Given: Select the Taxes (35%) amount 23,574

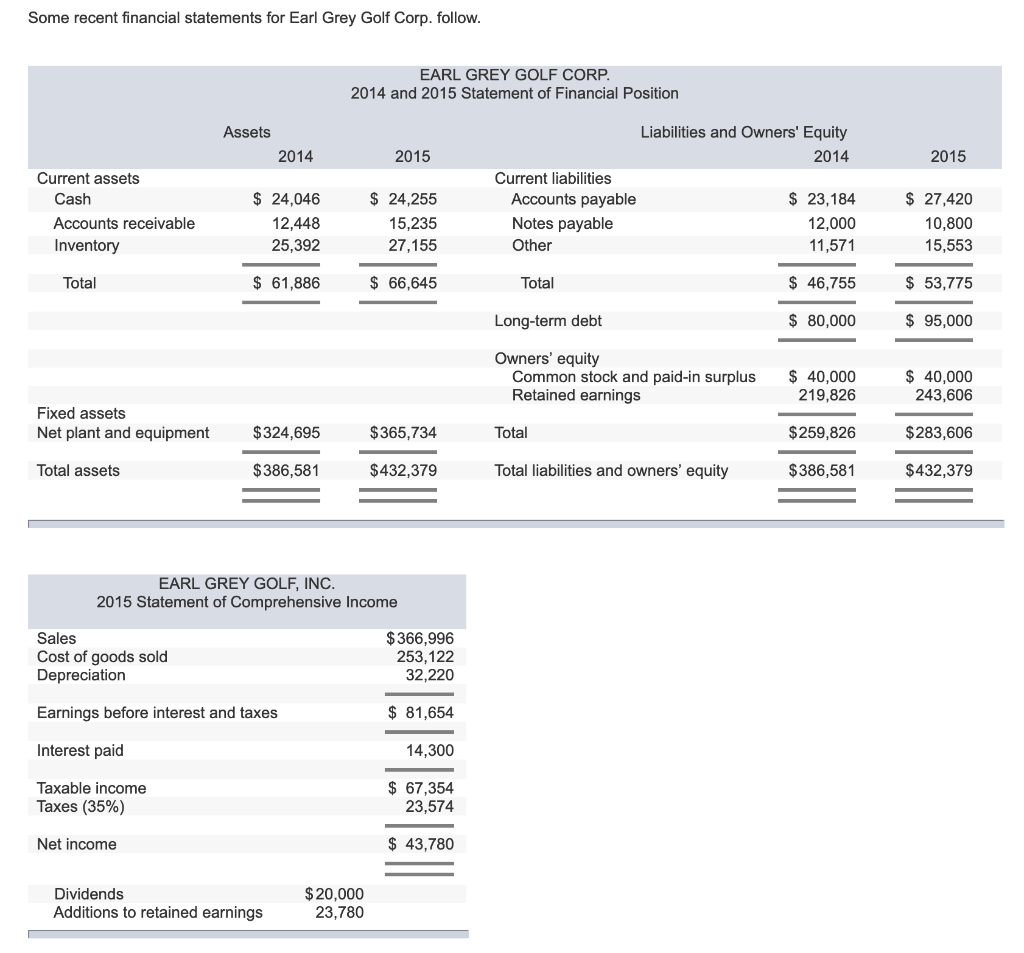Looking at the screenshot, I should coord(428,806).
